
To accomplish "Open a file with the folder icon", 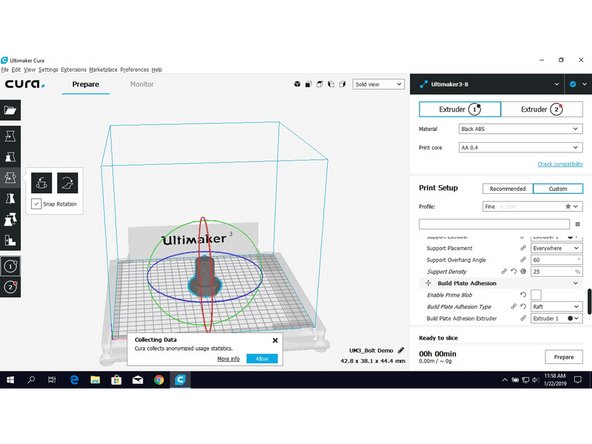I will coord(10,110).
